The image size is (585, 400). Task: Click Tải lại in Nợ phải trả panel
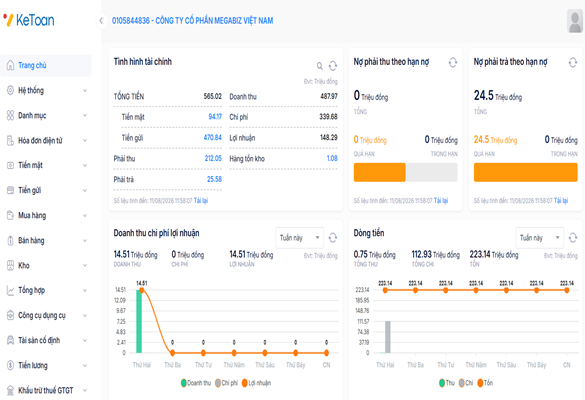click(561, 201)
